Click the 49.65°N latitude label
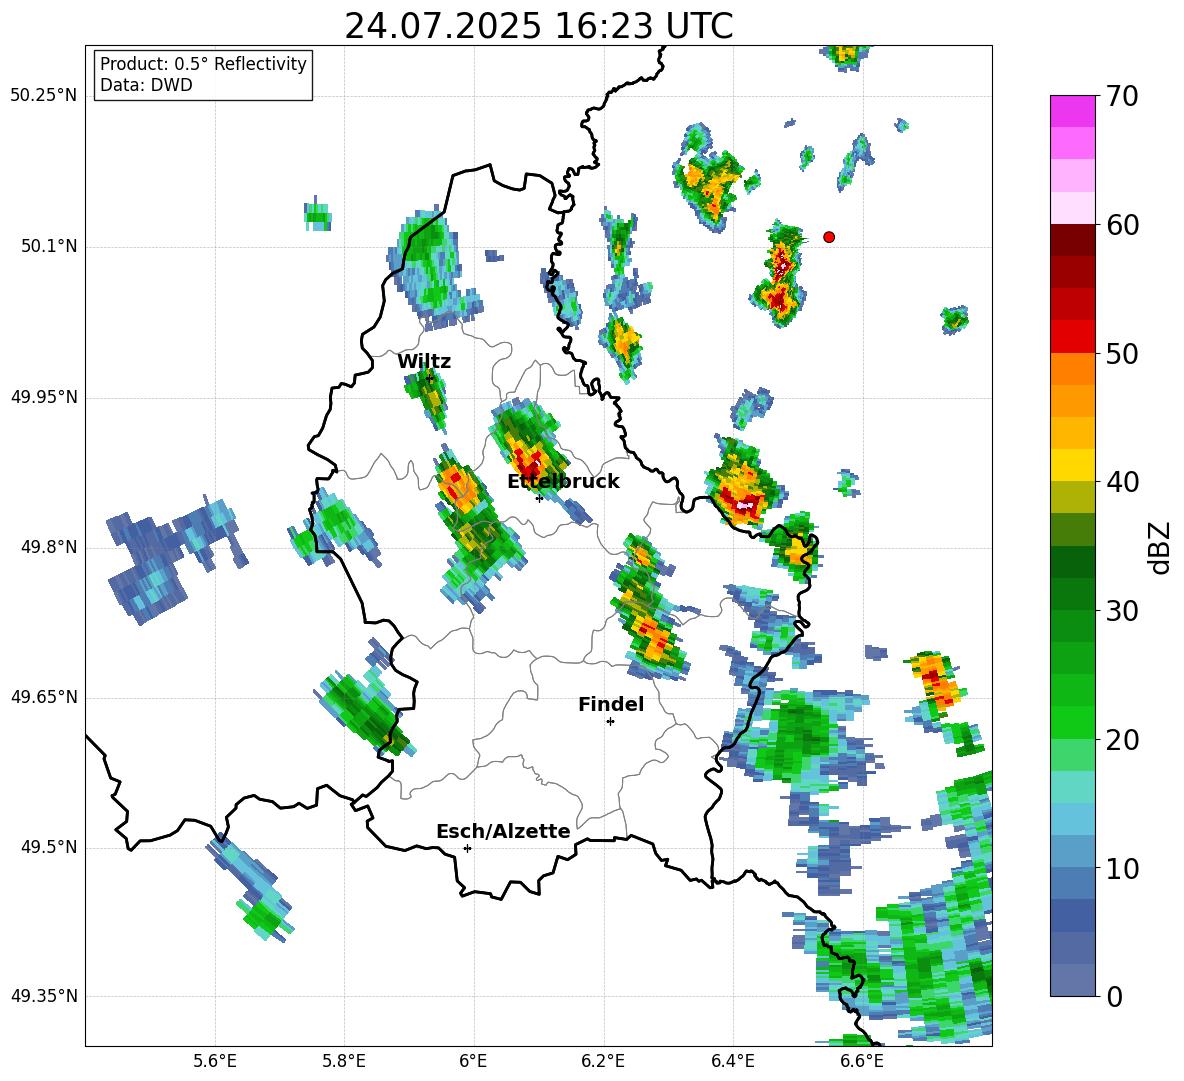Image resolution: width=1184 pixels, height=1081 pixels. 44,697
